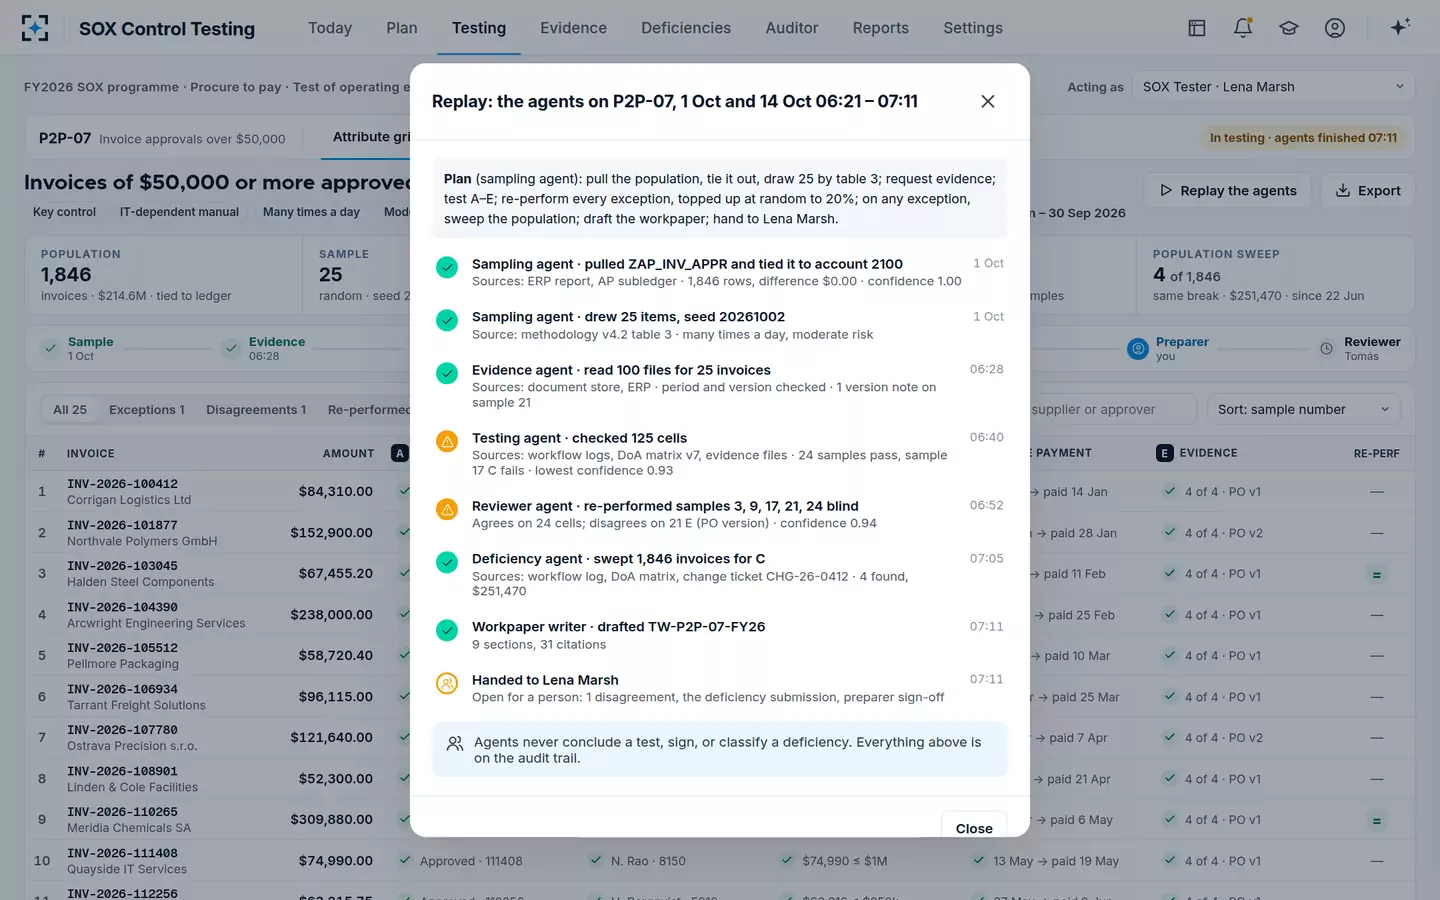Image resolution: width=1440 pixels, height=900 pixels.
Task: Click evidence check icon for INV-2026-100412 row
Action: [1169, 491]
